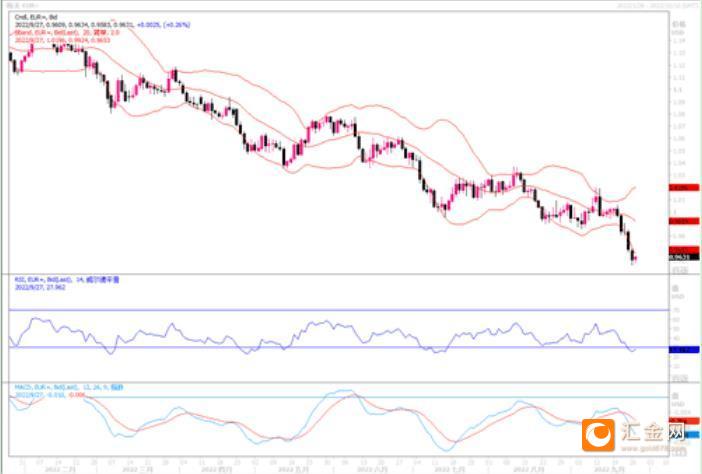Click the Cndl EUR= Bid legend label

[x=36, y=17]
